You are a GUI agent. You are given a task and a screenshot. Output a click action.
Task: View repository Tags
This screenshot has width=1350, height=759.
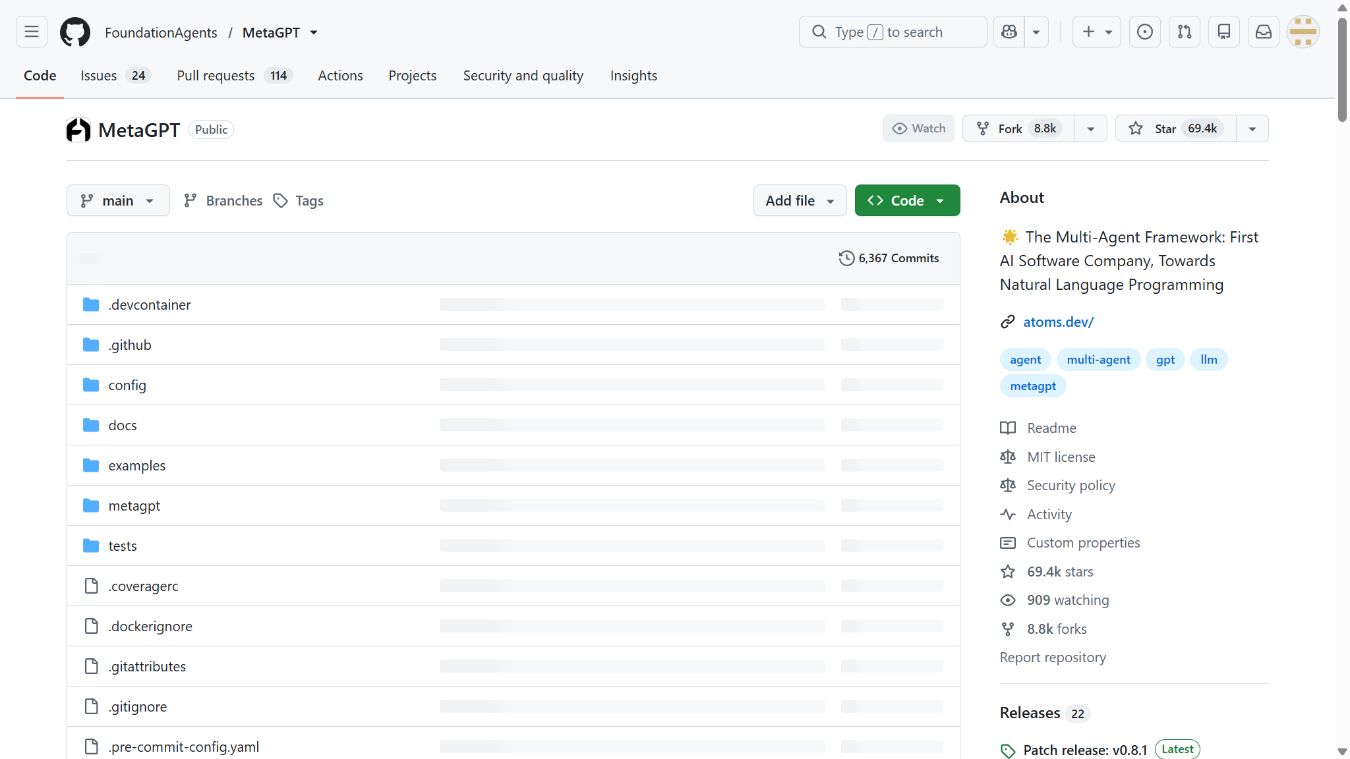(298, 201)
